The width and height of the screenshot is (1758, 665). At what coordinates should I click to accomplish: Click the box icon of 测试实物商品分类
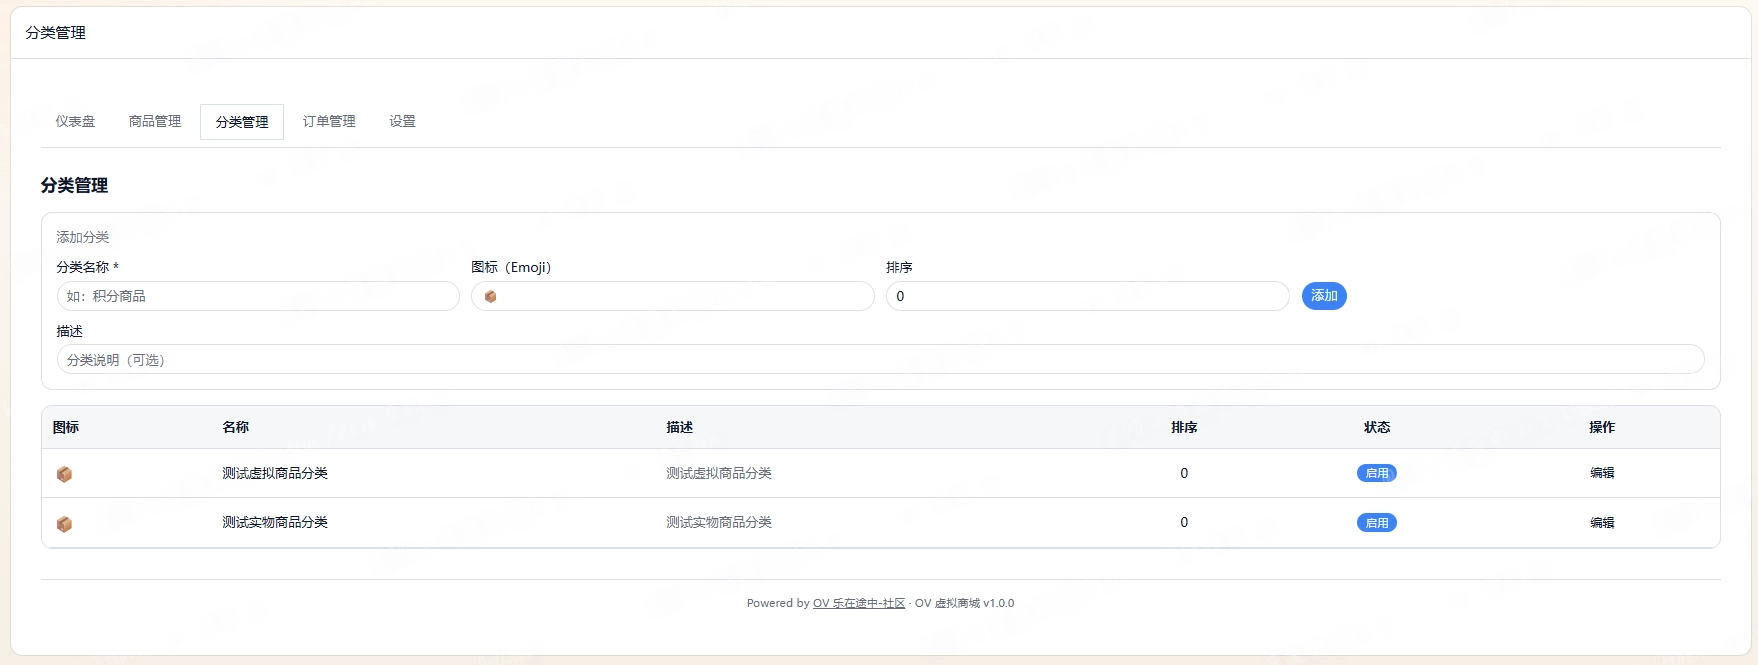coord(64,523)
